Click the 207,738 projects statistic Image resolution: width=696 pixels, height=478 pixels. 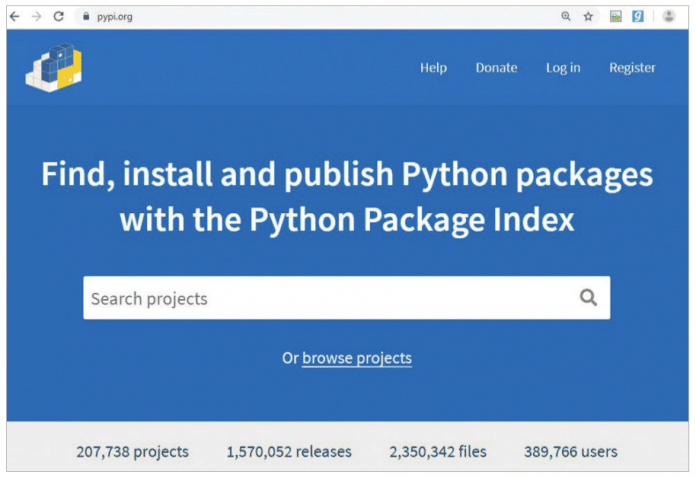pos(132,452)
